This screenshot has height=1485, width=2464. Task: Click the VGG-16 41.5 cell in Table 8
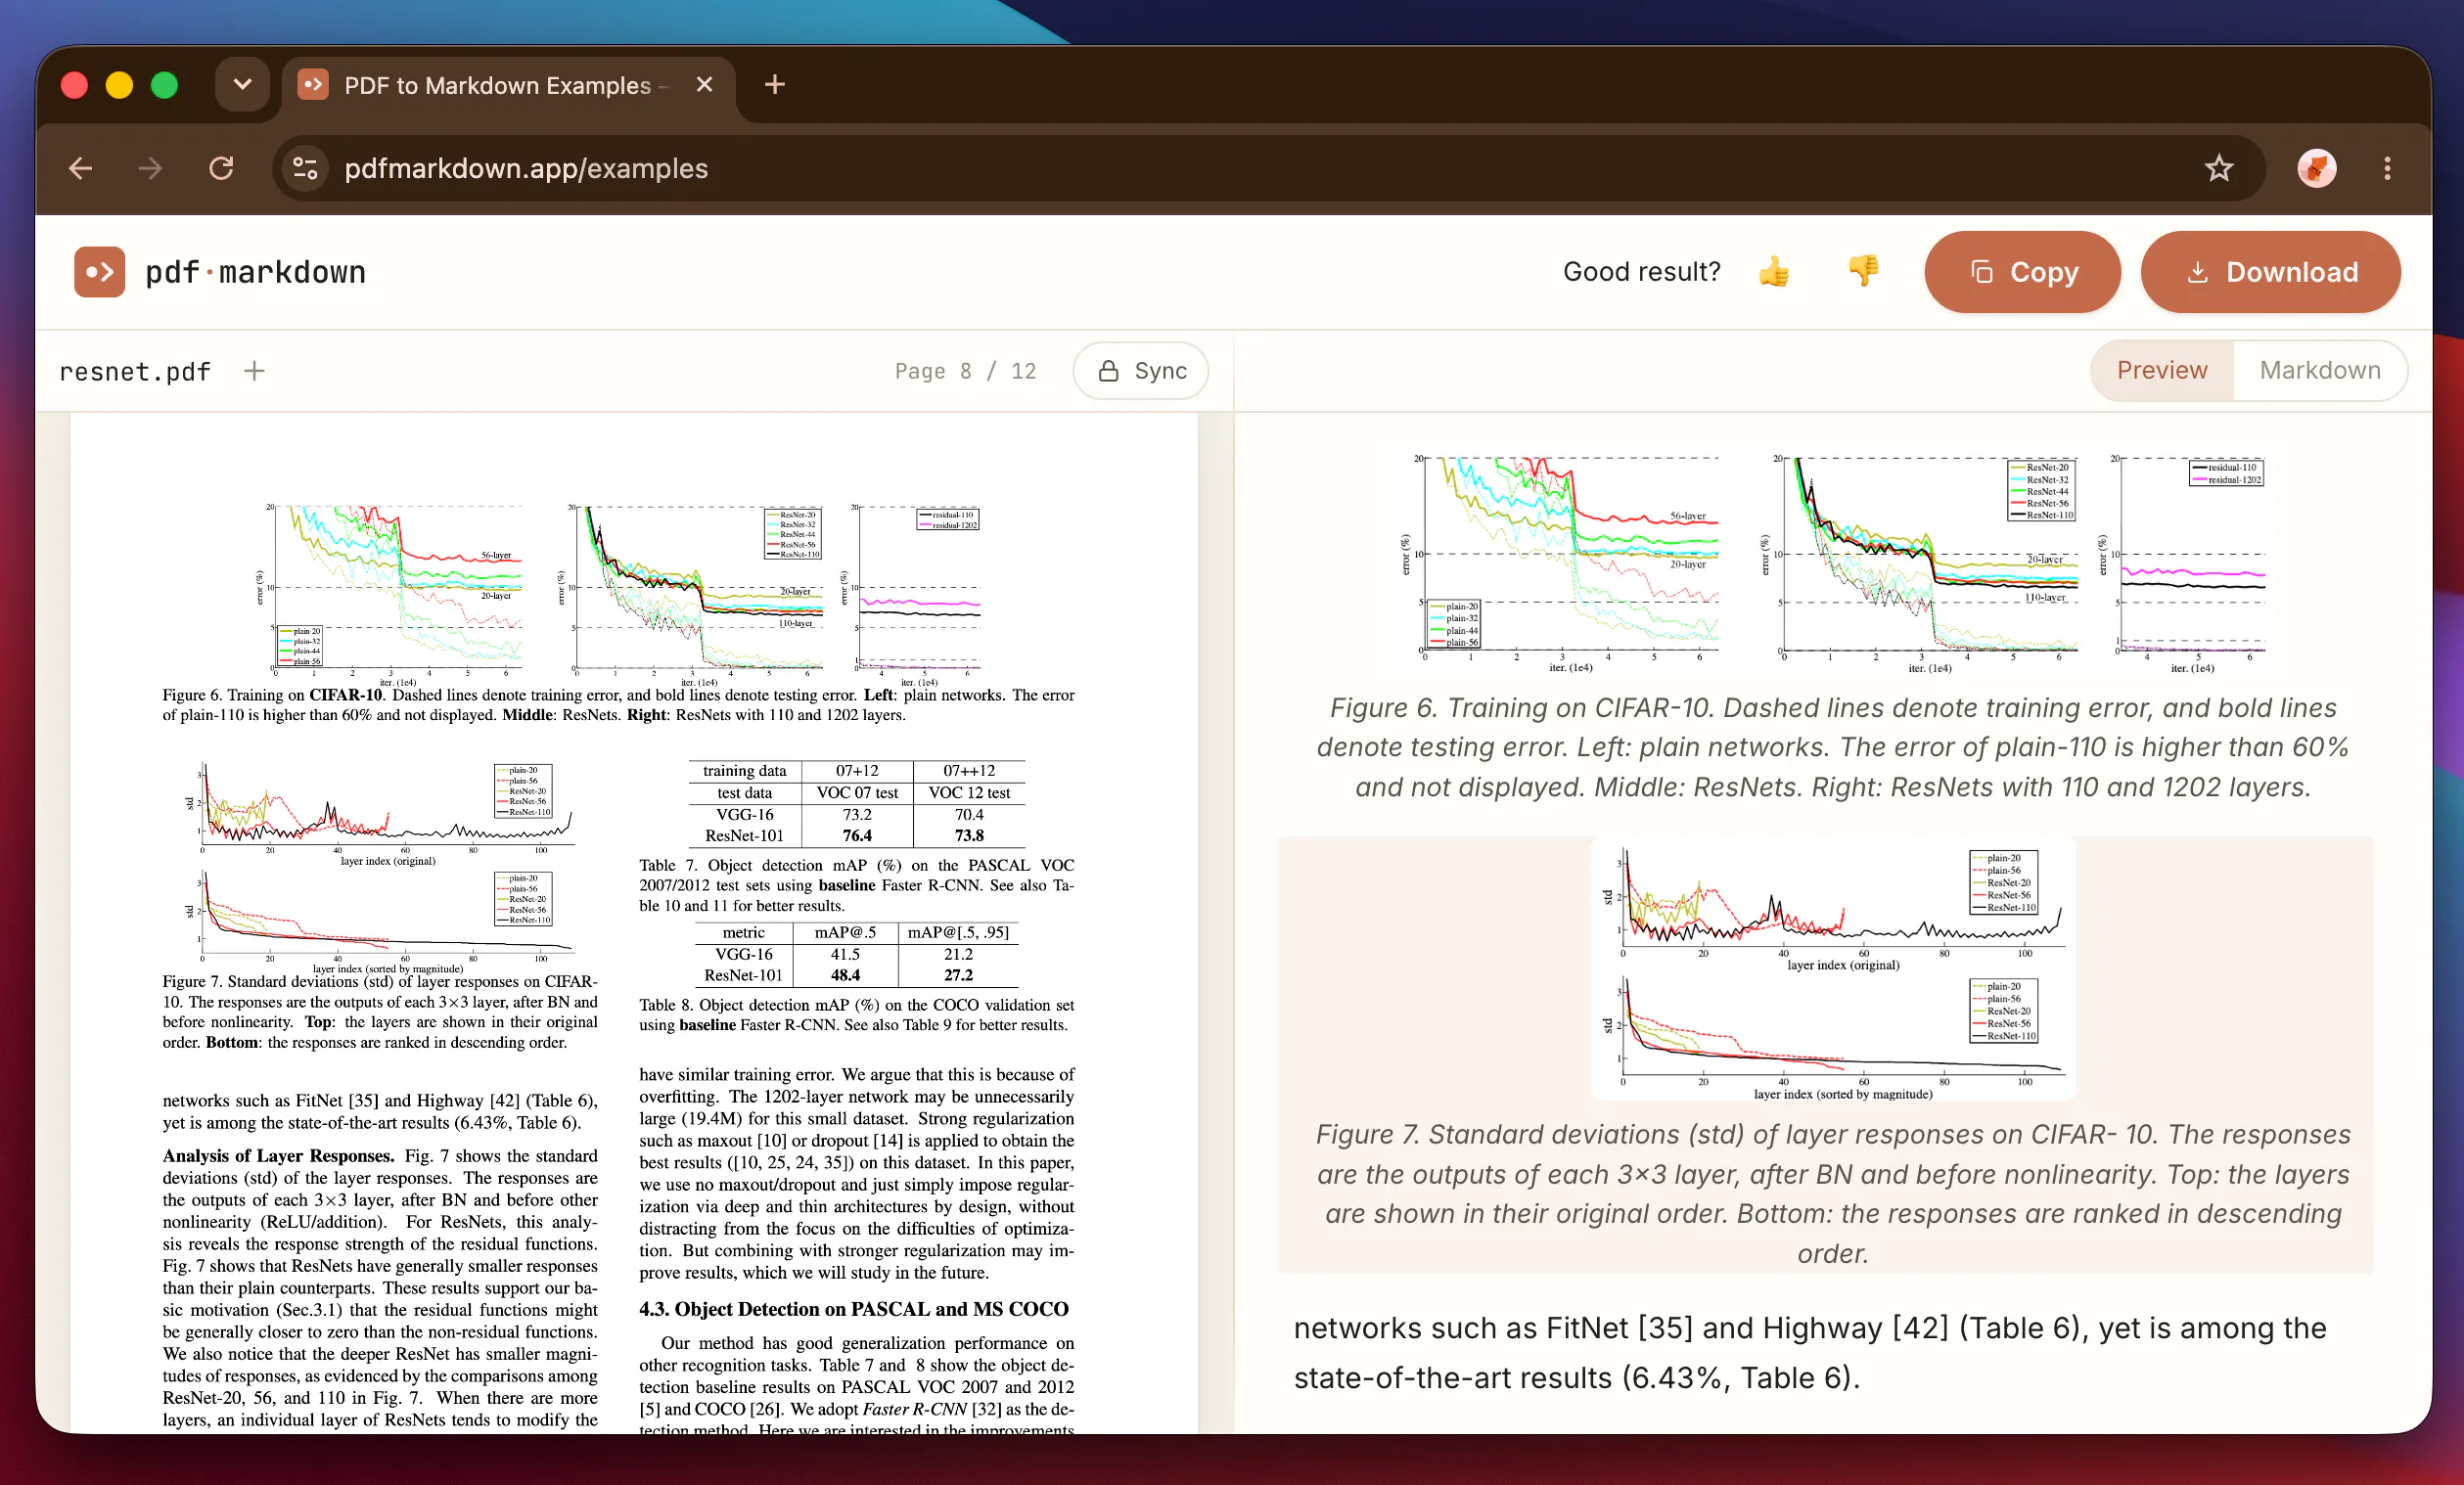[845, 954]
